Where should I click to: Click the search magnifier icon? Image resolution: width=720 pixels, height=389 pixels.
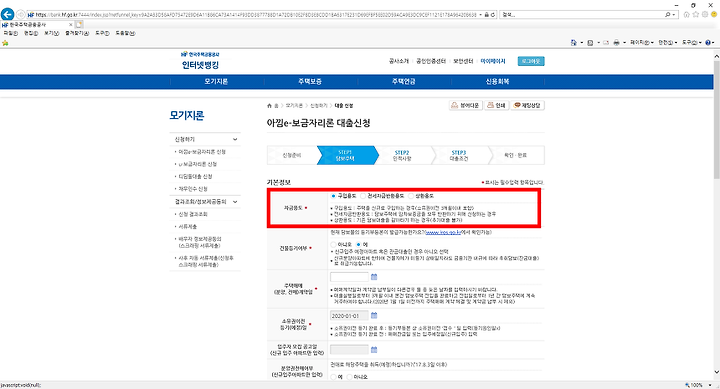tap(668, 15)
